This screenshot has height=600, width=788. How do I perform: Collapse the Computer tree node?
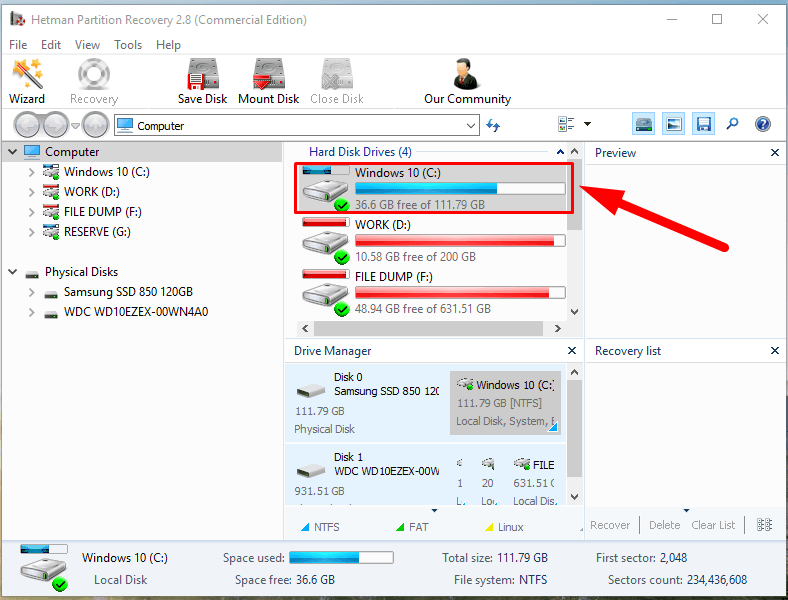point(13,151)
